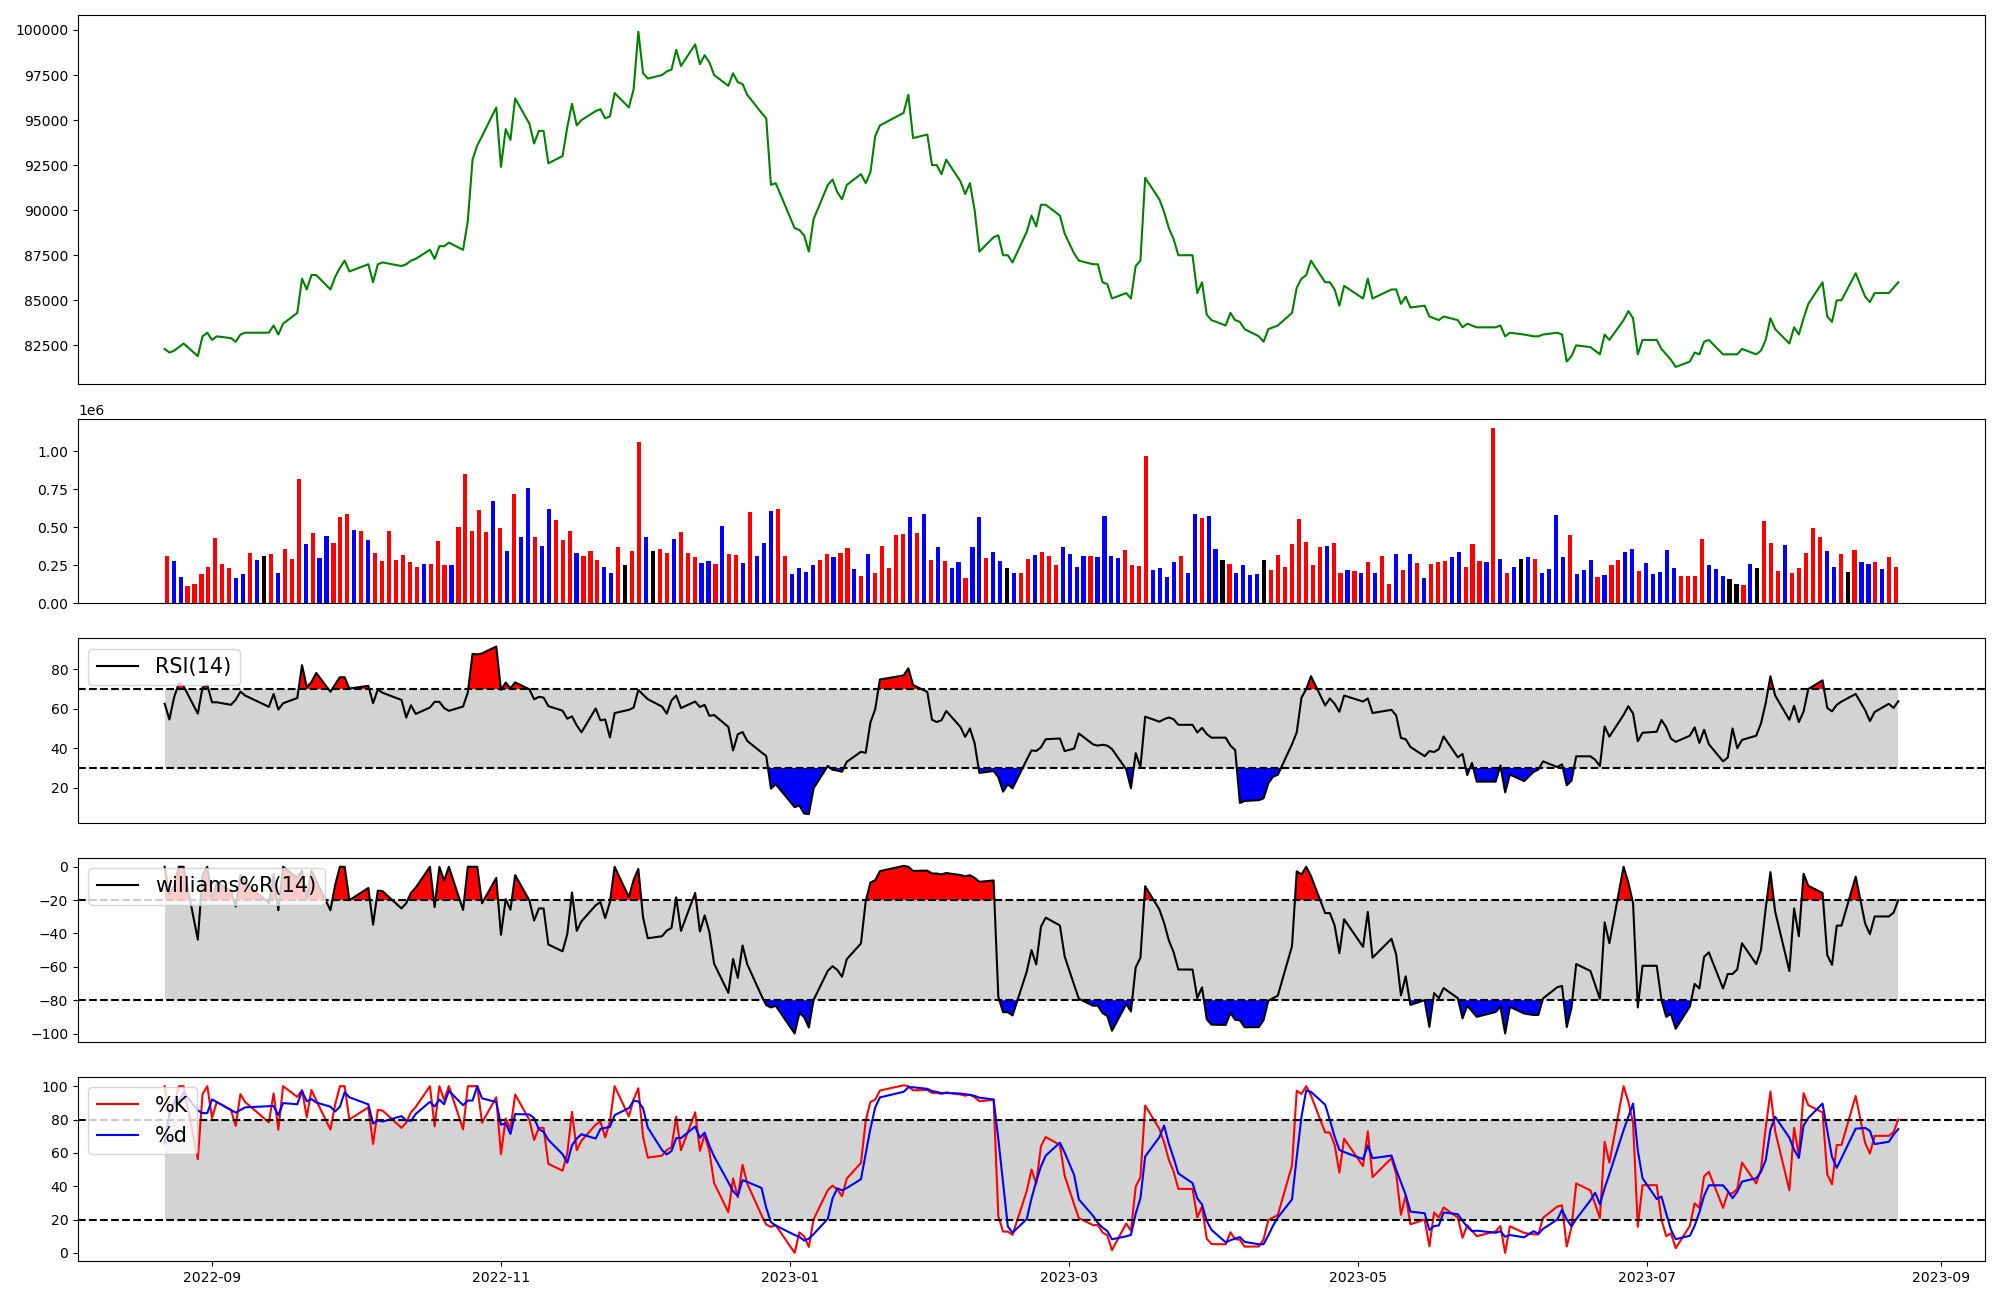Screen dimensions: 2000x1300
Task: Click the 82500 price axis tick label
Action: coord(46,346)
